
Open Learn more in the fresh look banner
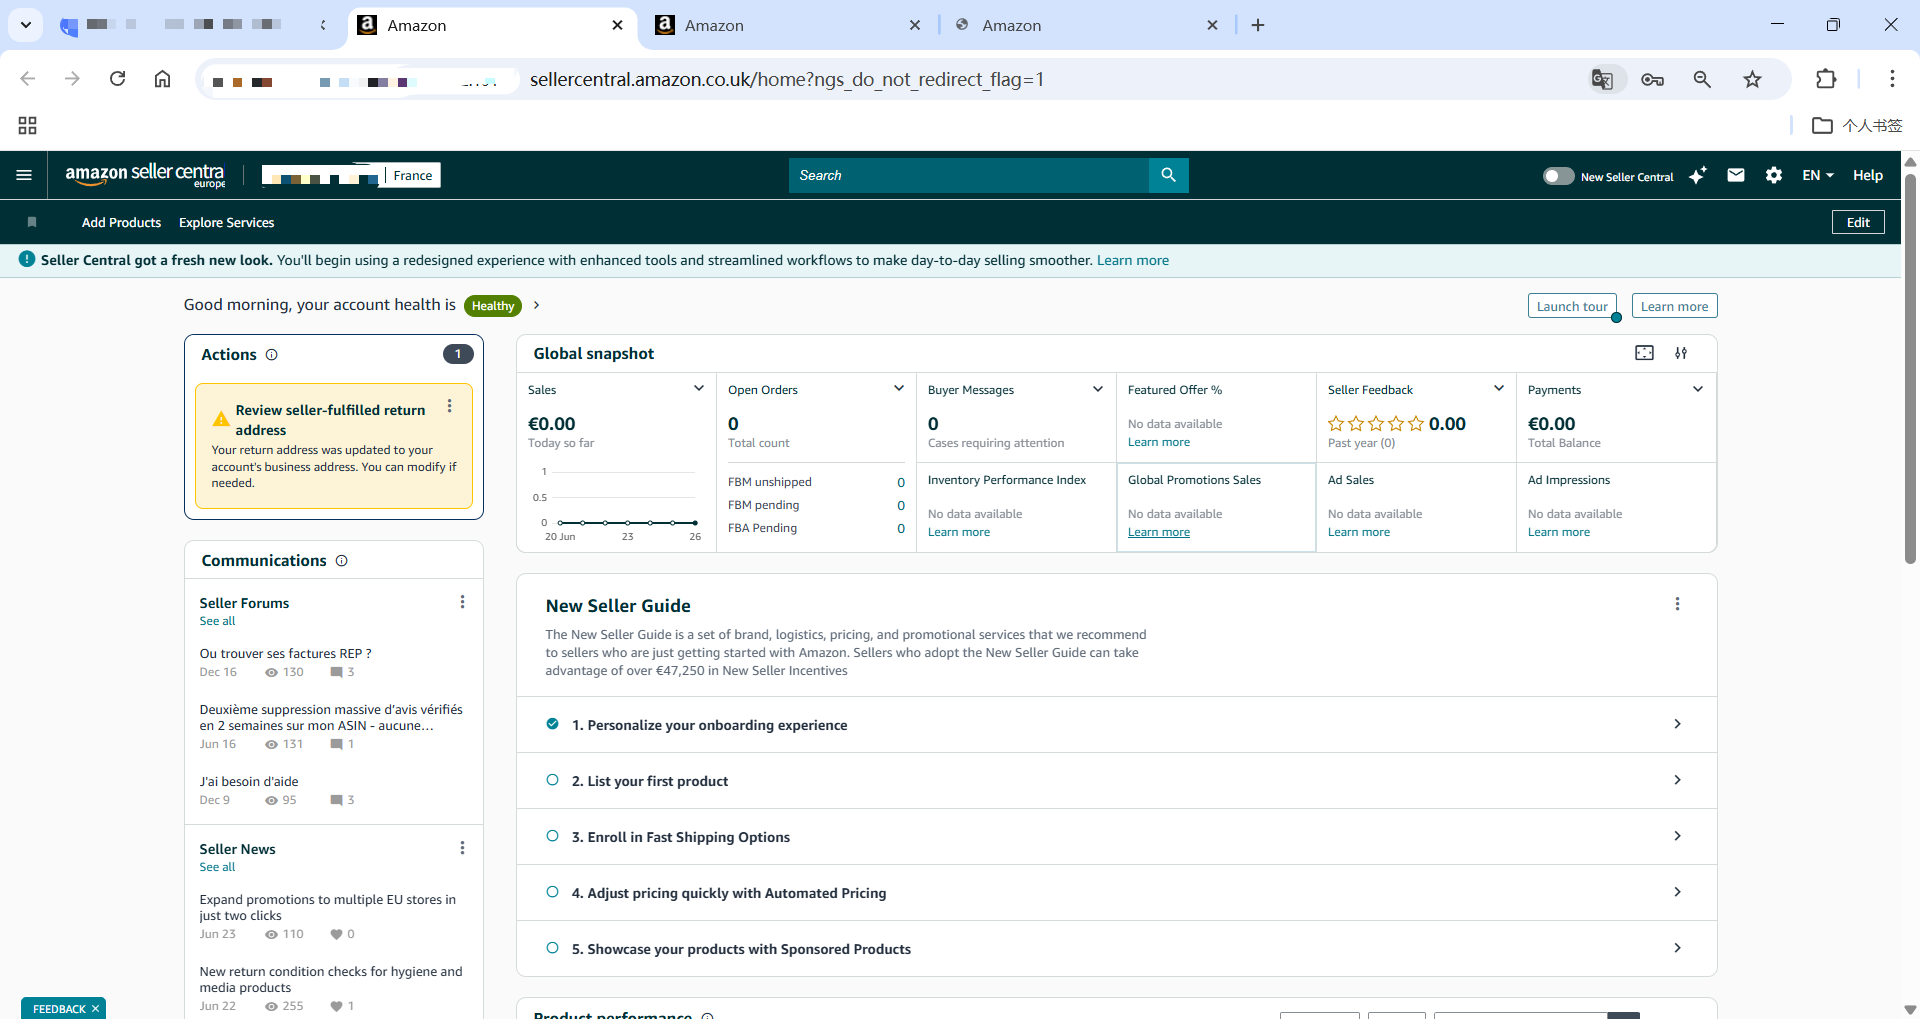tap(1133, 260)
